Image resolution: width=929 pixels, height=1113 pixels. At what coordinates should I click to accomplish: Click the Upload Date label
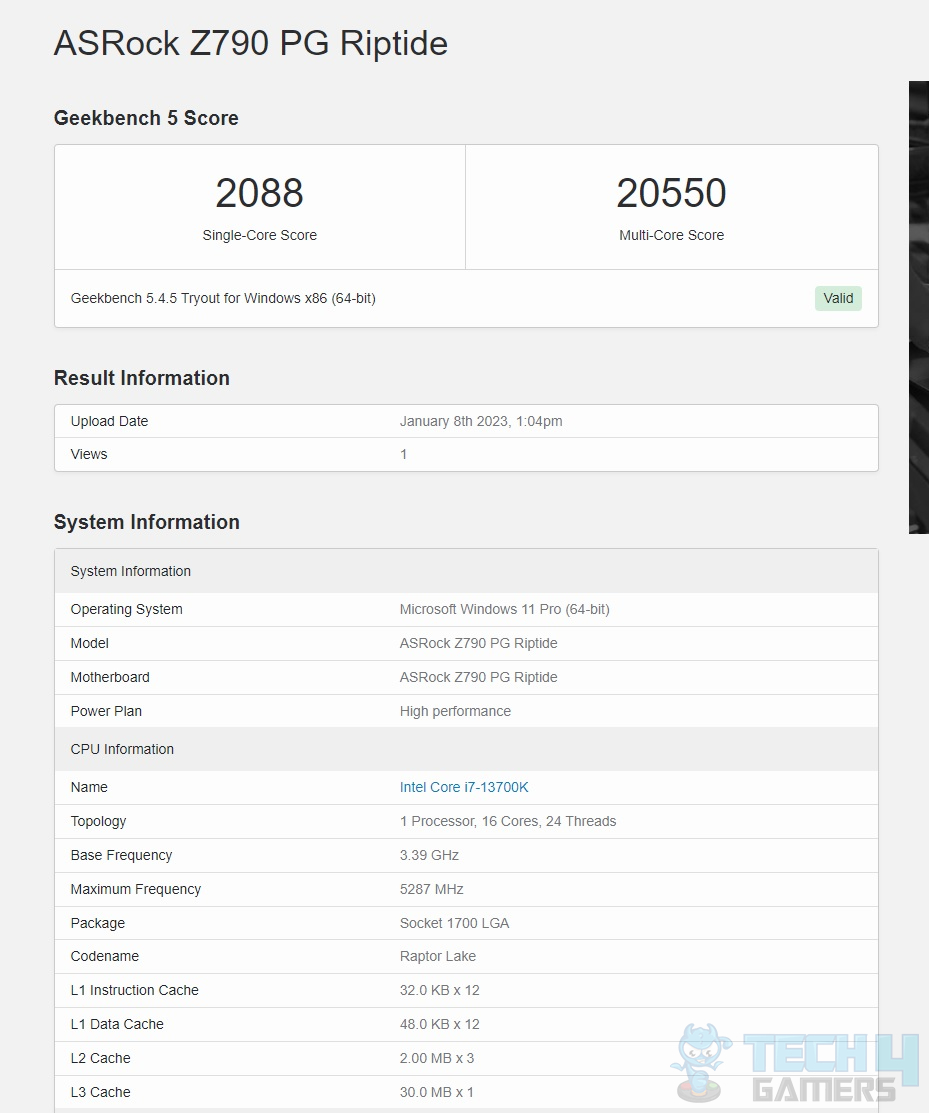click(x=109, y=421)
